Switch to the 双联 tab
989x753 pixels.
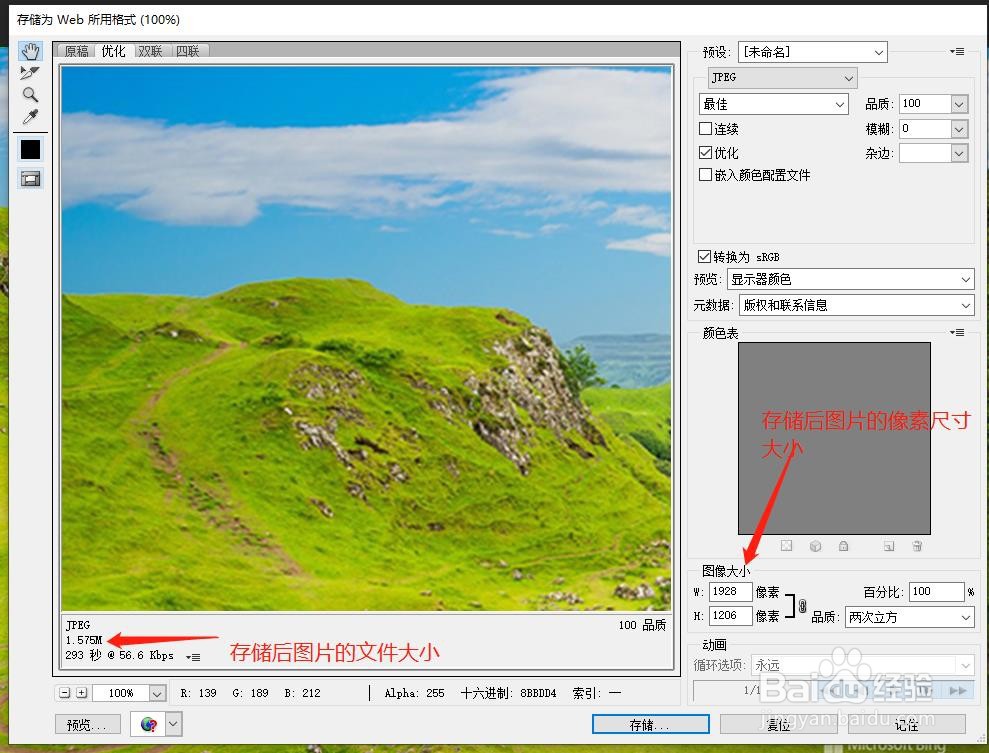tap(151, 51)
